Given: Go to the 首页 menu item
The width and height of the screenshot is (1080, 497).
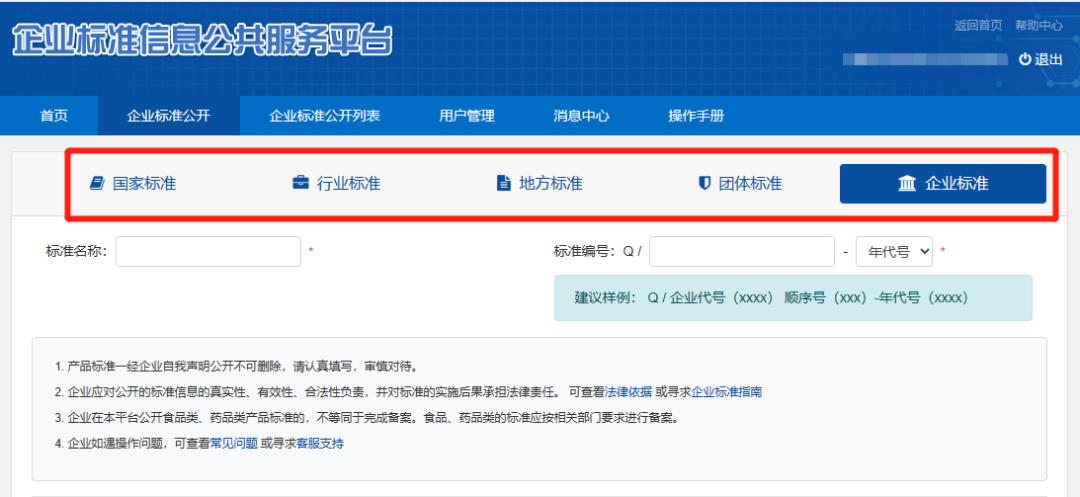Looking at the screenshot, I should 54,116.
